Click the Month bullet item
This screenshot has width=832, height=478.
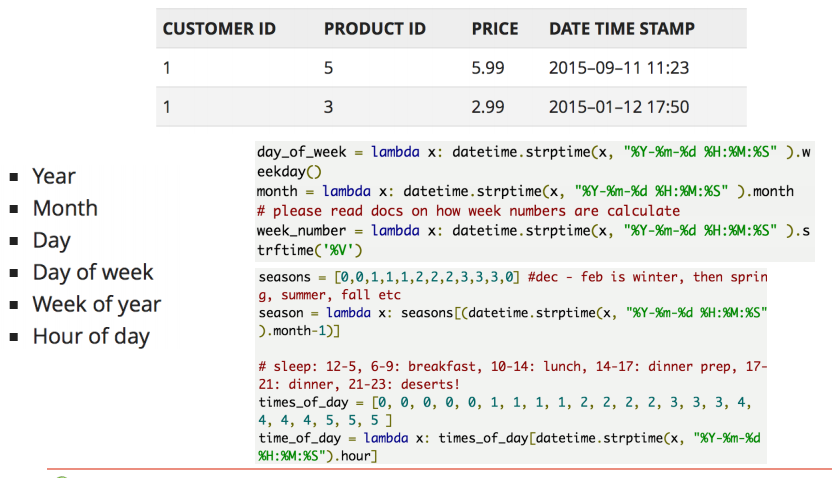tap(65, 208)
